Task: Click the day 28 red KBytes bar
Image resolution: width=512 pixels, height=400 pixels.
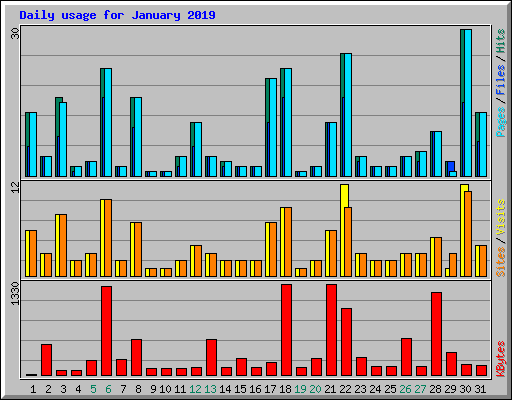Action: pyautogui.click(x=436, y=334)
